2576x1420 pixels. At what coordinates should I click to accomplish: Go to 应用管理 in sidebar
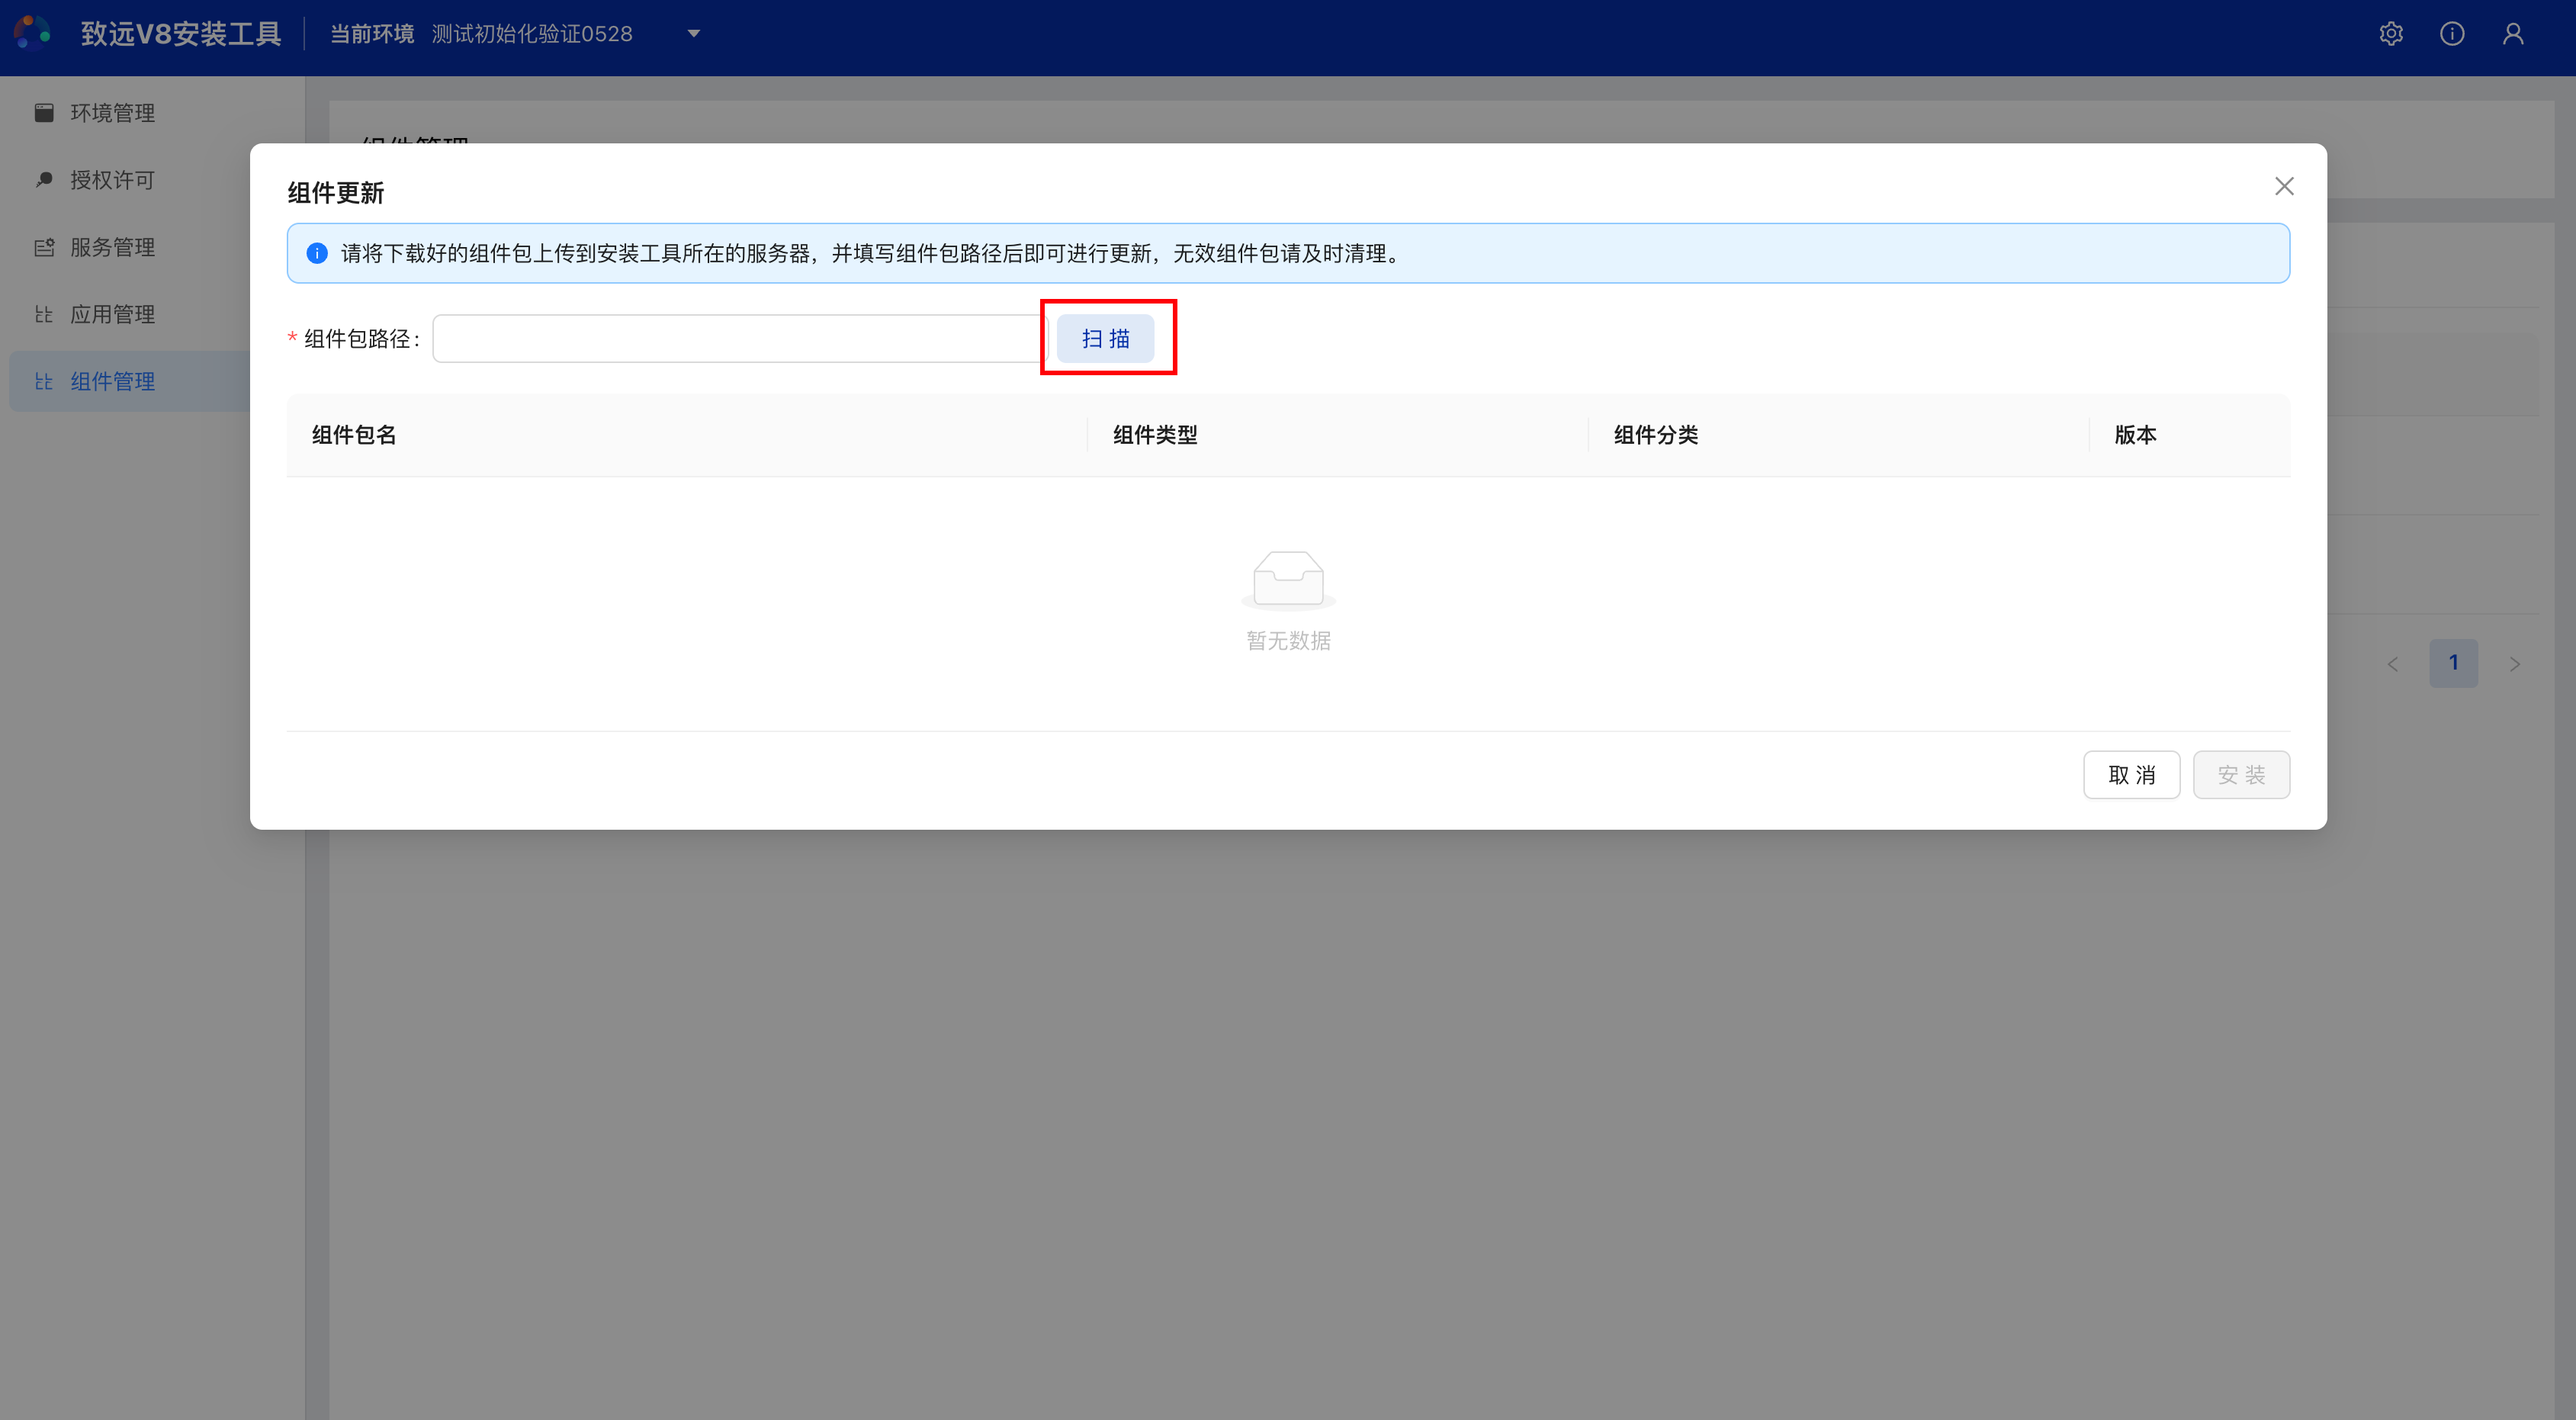tap(112, 314)
